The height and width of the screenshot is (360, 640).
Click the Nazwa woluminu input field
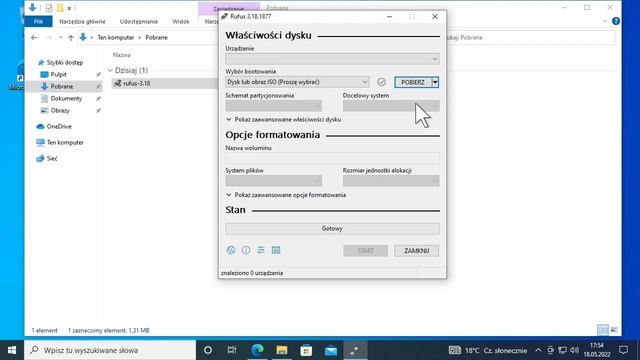click(332, 158)
